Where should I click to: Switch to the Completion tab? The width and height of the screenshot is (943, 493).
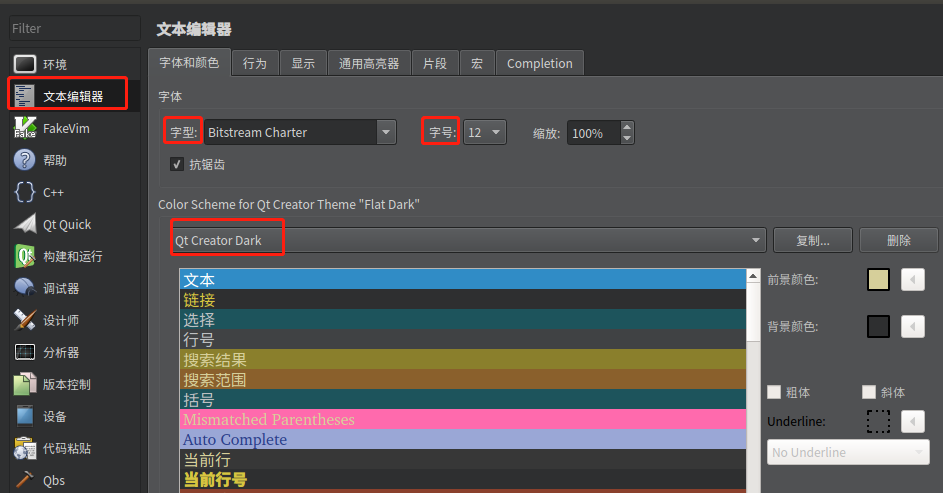(539, 63)
